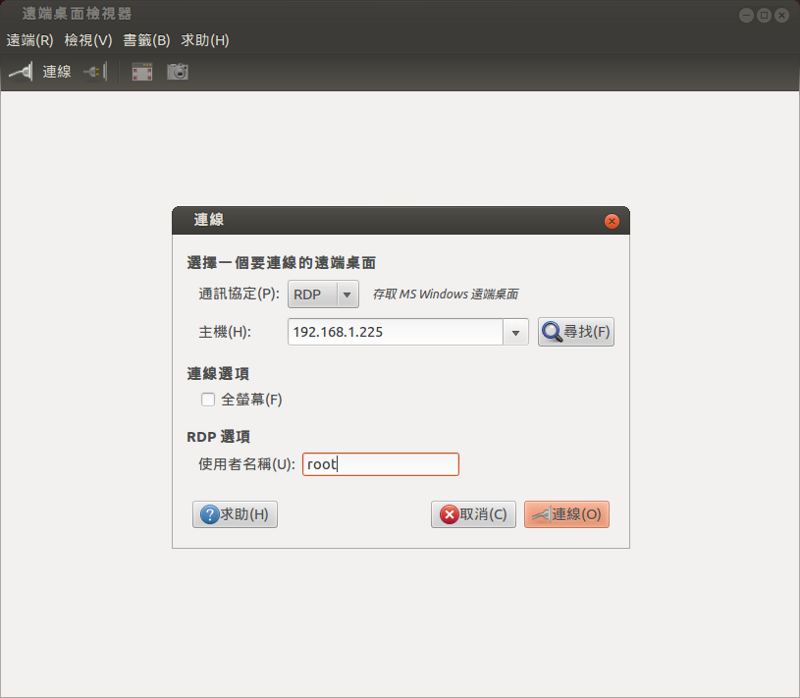Click the disconnect plug toolbar icon
The width and height of the screenshot is (800, 698).
tap(95, 71)
